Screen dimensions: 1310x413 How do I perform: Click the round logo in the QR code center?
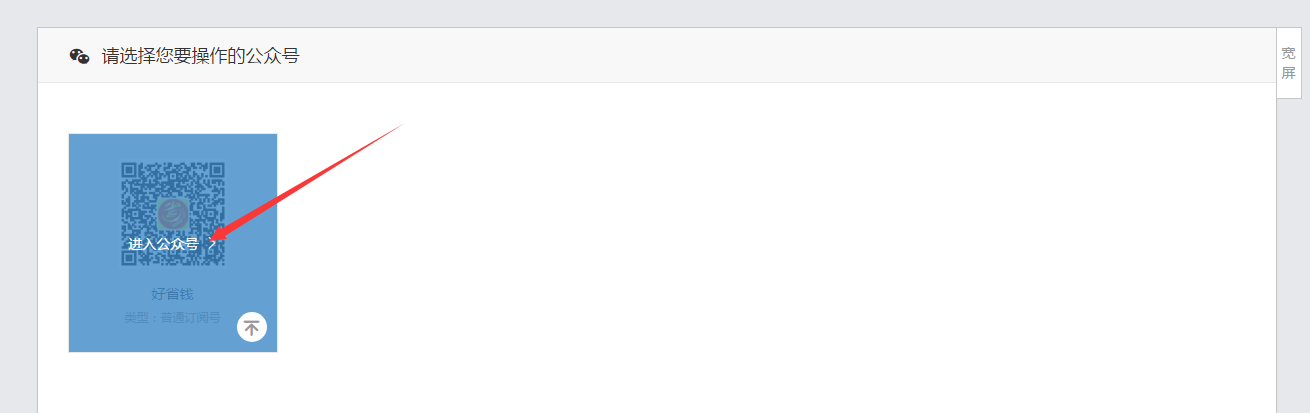173,214
